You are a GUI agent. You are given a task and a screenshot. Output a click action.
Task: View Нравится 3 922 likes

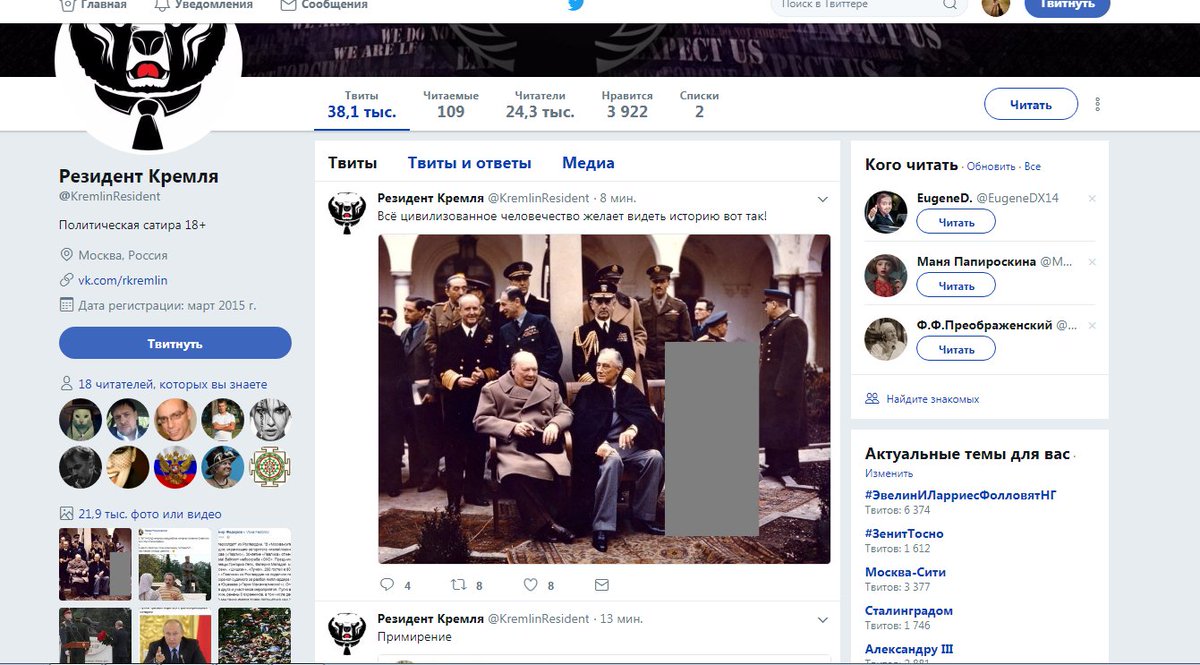627,104
